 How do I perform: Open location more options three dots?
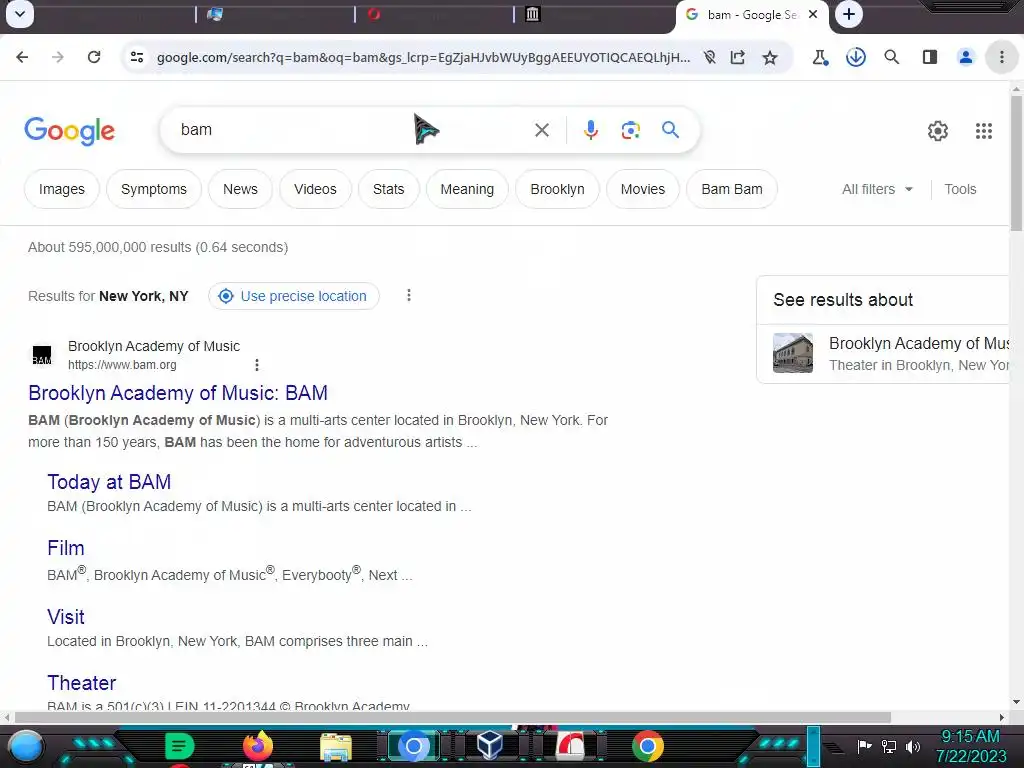click(409, 295)
